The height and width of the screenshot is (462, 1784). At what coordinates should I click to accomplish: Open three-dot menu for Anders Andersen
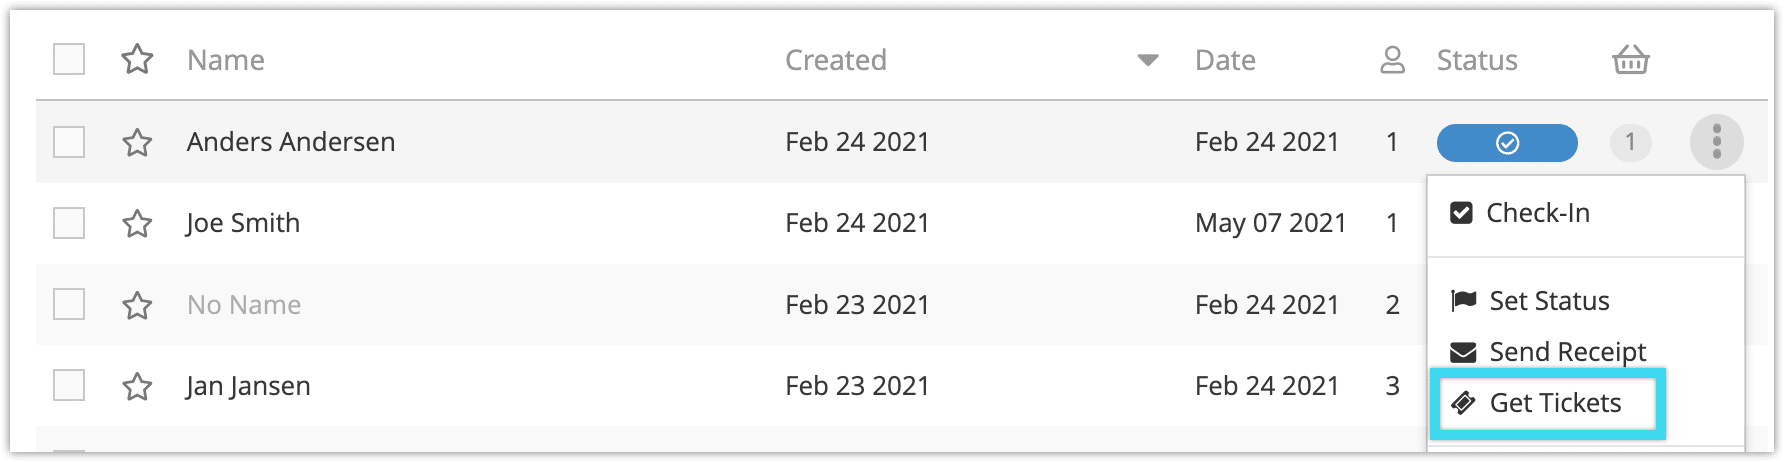1716,142
